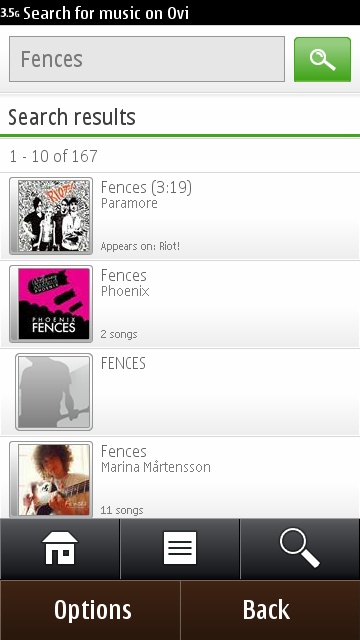Tap the '11 songs' label
The image size is (360, 640).
coord(122,510)
